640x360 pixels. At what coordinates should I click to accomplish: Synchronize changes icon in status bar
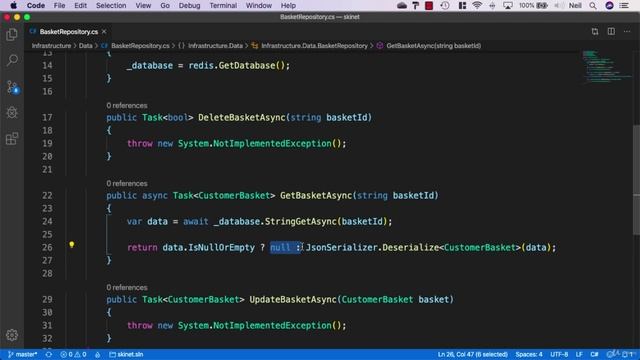click(x=49, y=354)
